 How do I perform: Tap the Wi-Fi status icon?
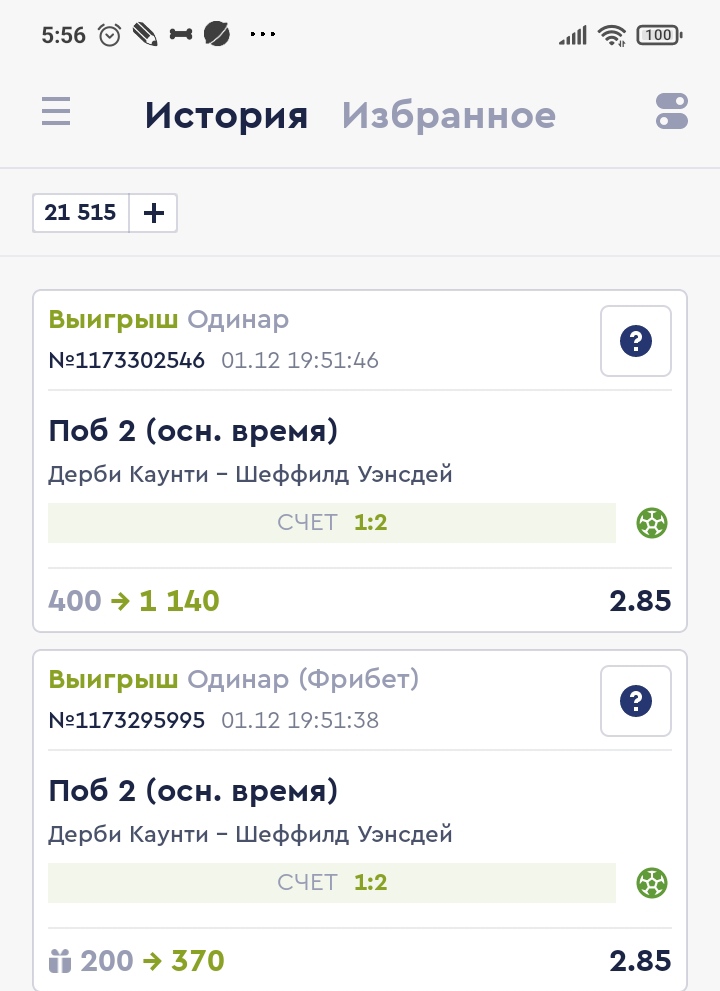pos(611,36)
